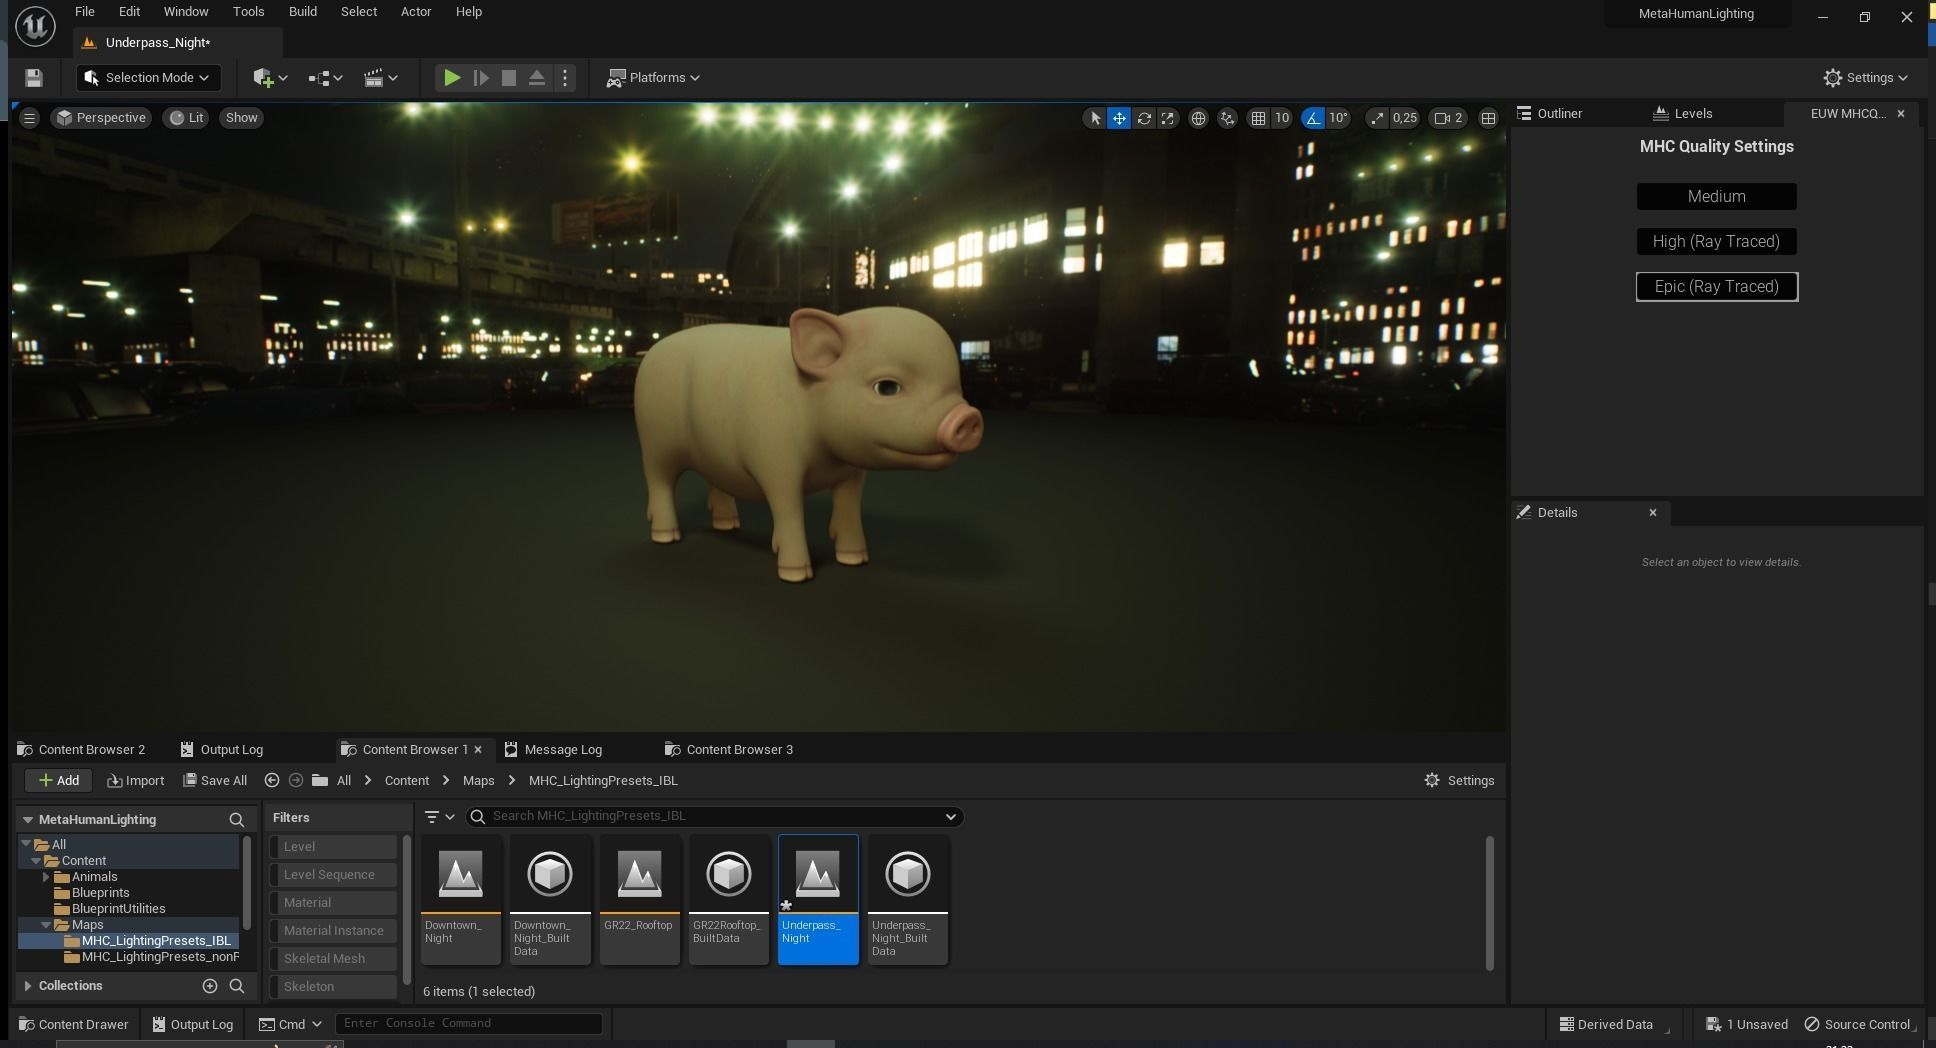Viewport: 1936px width, 1048px height.
Task: Click viewport layout maximize icon
Action: (1488, 118)
